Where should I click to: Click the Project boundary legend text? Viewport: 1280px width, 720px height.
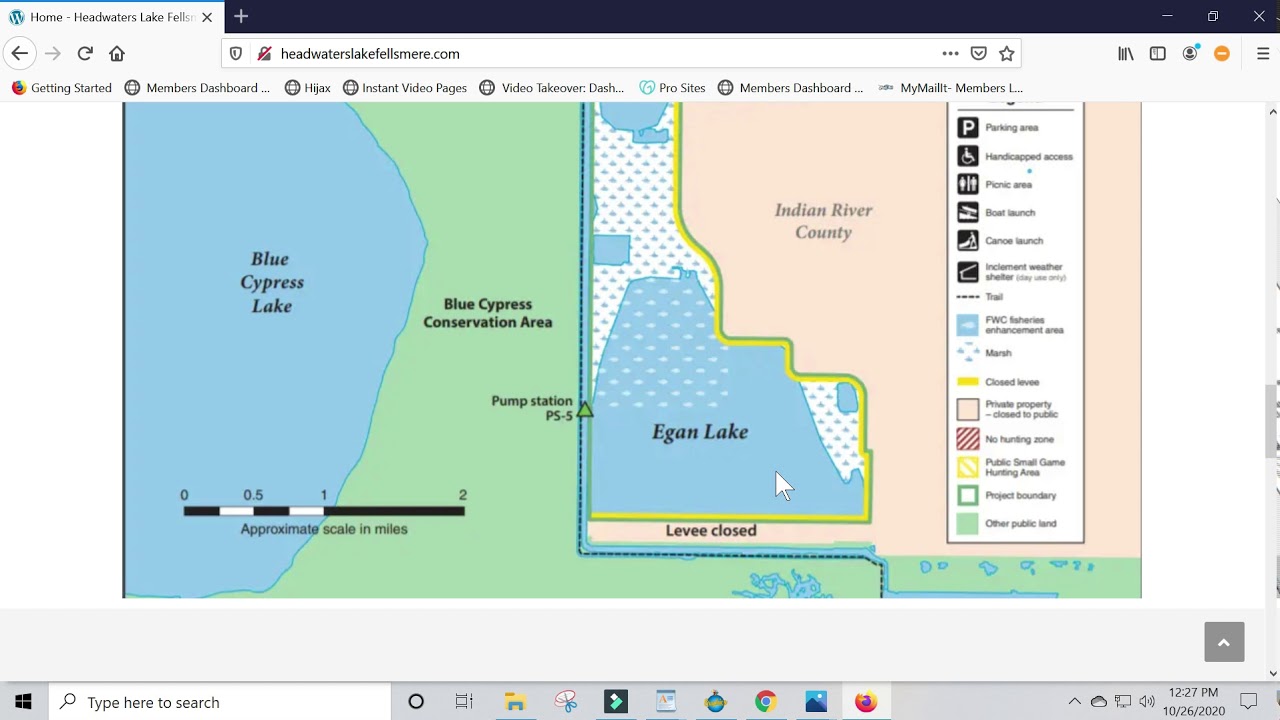click(x=1020, y=495)
